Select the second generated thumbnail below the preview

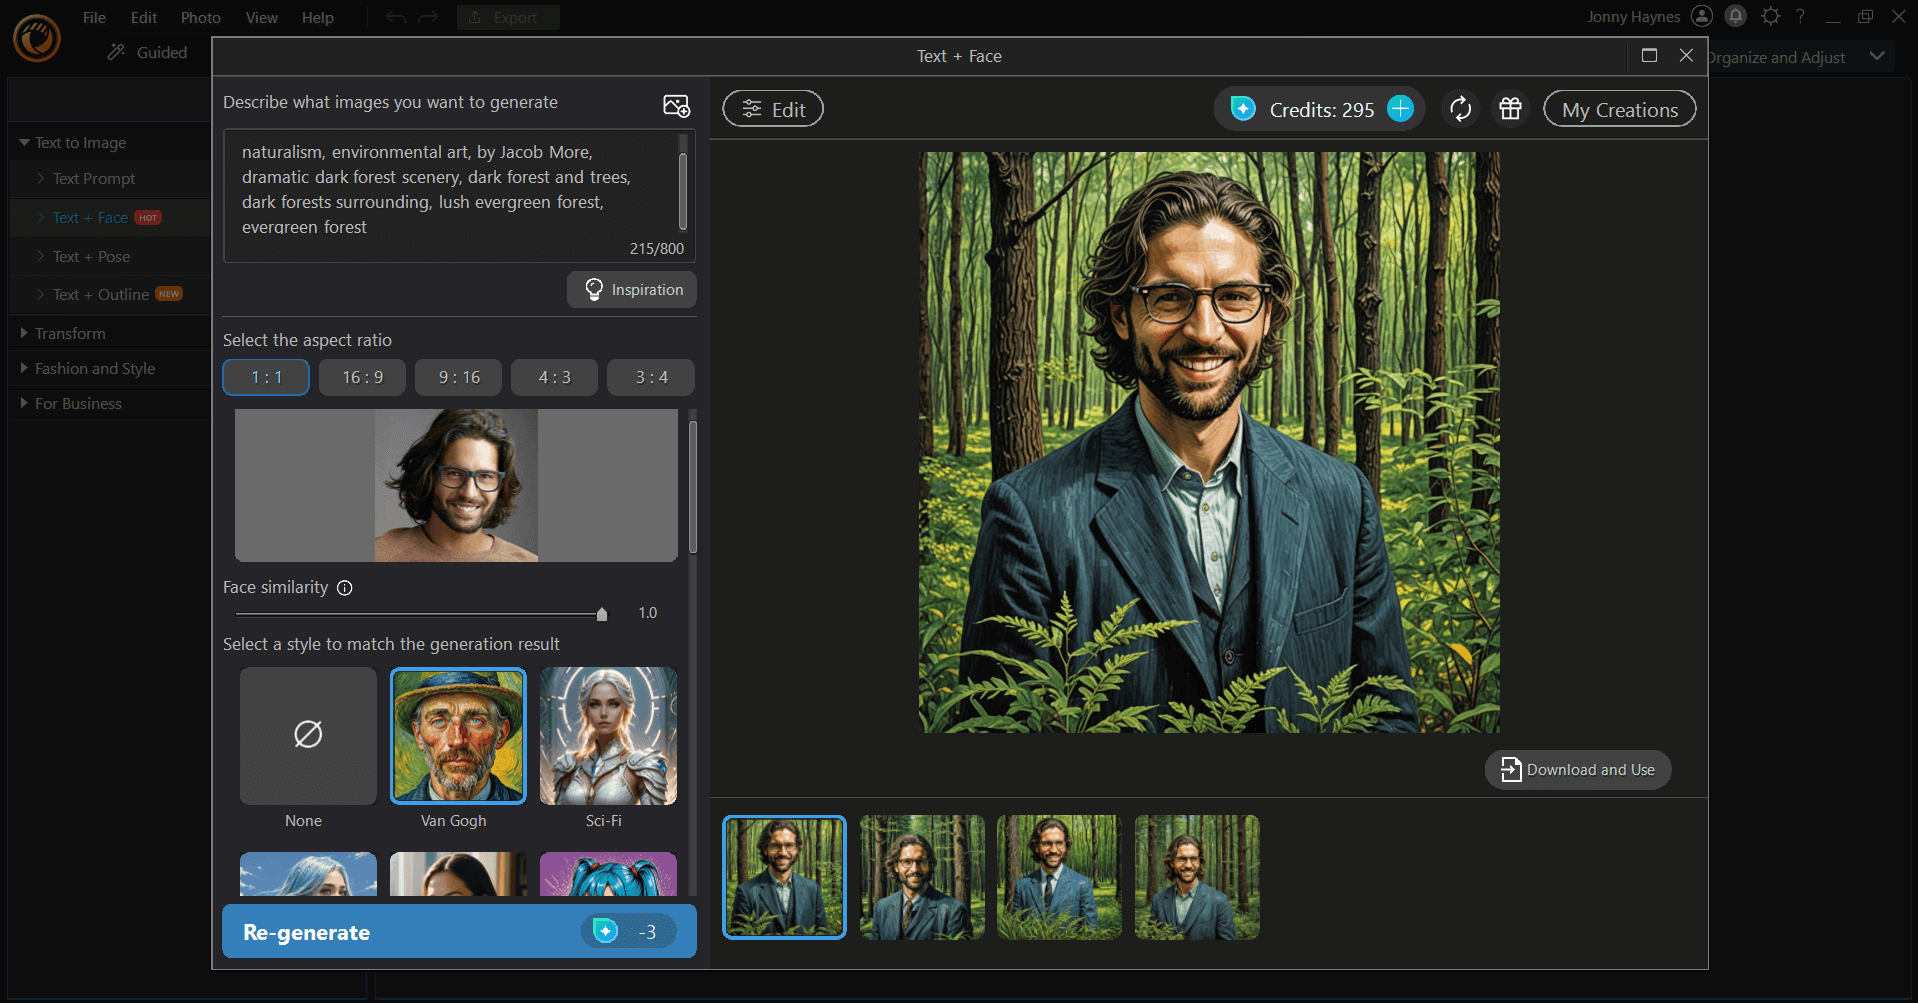coord(921,877)
